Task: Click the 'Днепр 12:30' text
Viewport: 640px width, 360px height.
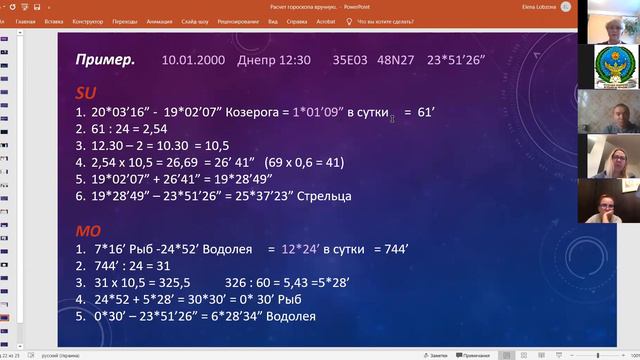Action: coord(274,60)
